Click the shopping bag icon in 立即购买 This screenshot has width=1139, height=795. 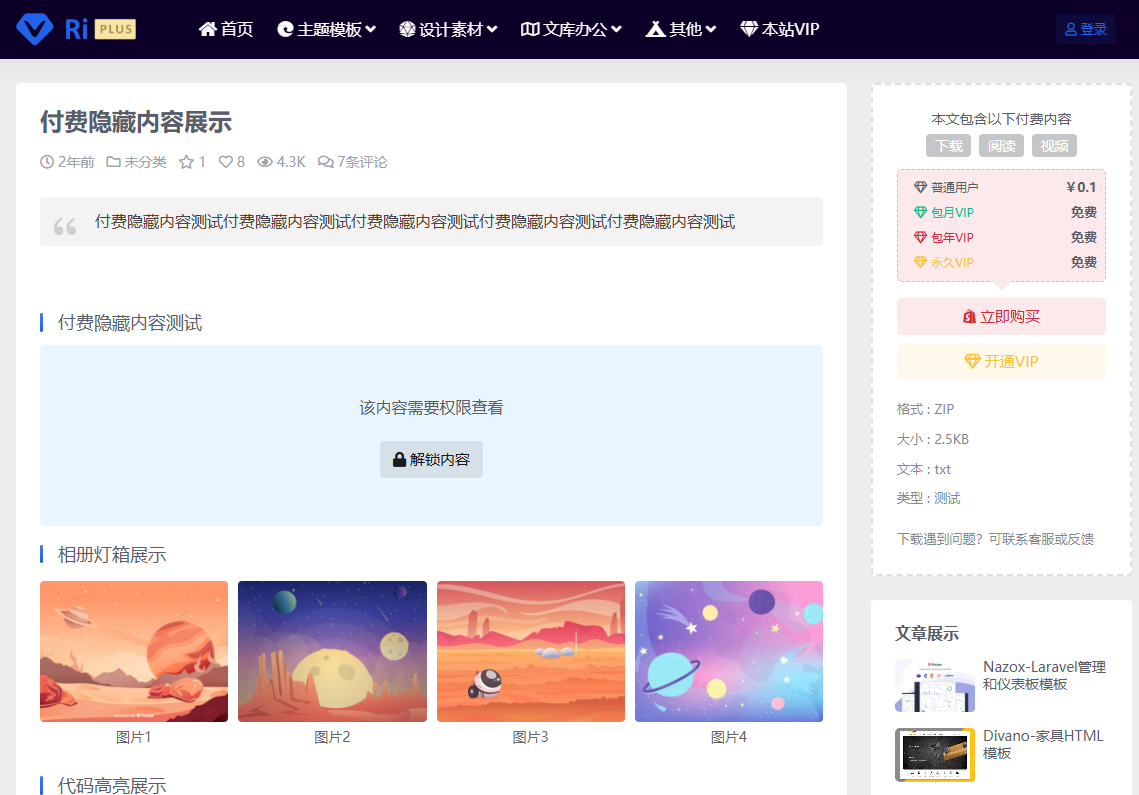coord(969,317)
